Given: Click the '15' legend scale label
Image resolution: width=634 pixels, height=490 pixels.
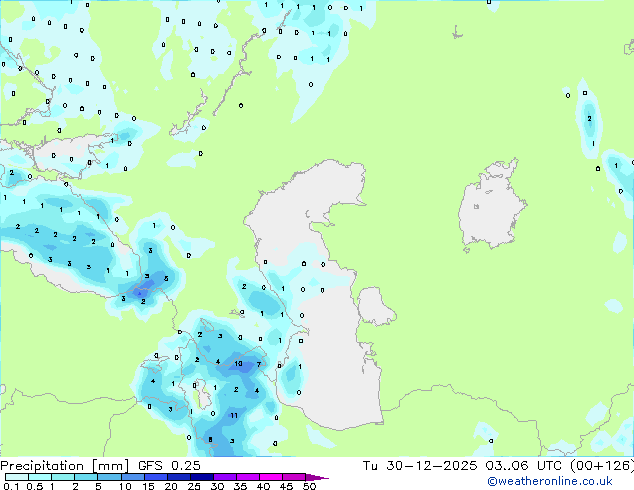Looking at the screenshot, I should point(148,486).
